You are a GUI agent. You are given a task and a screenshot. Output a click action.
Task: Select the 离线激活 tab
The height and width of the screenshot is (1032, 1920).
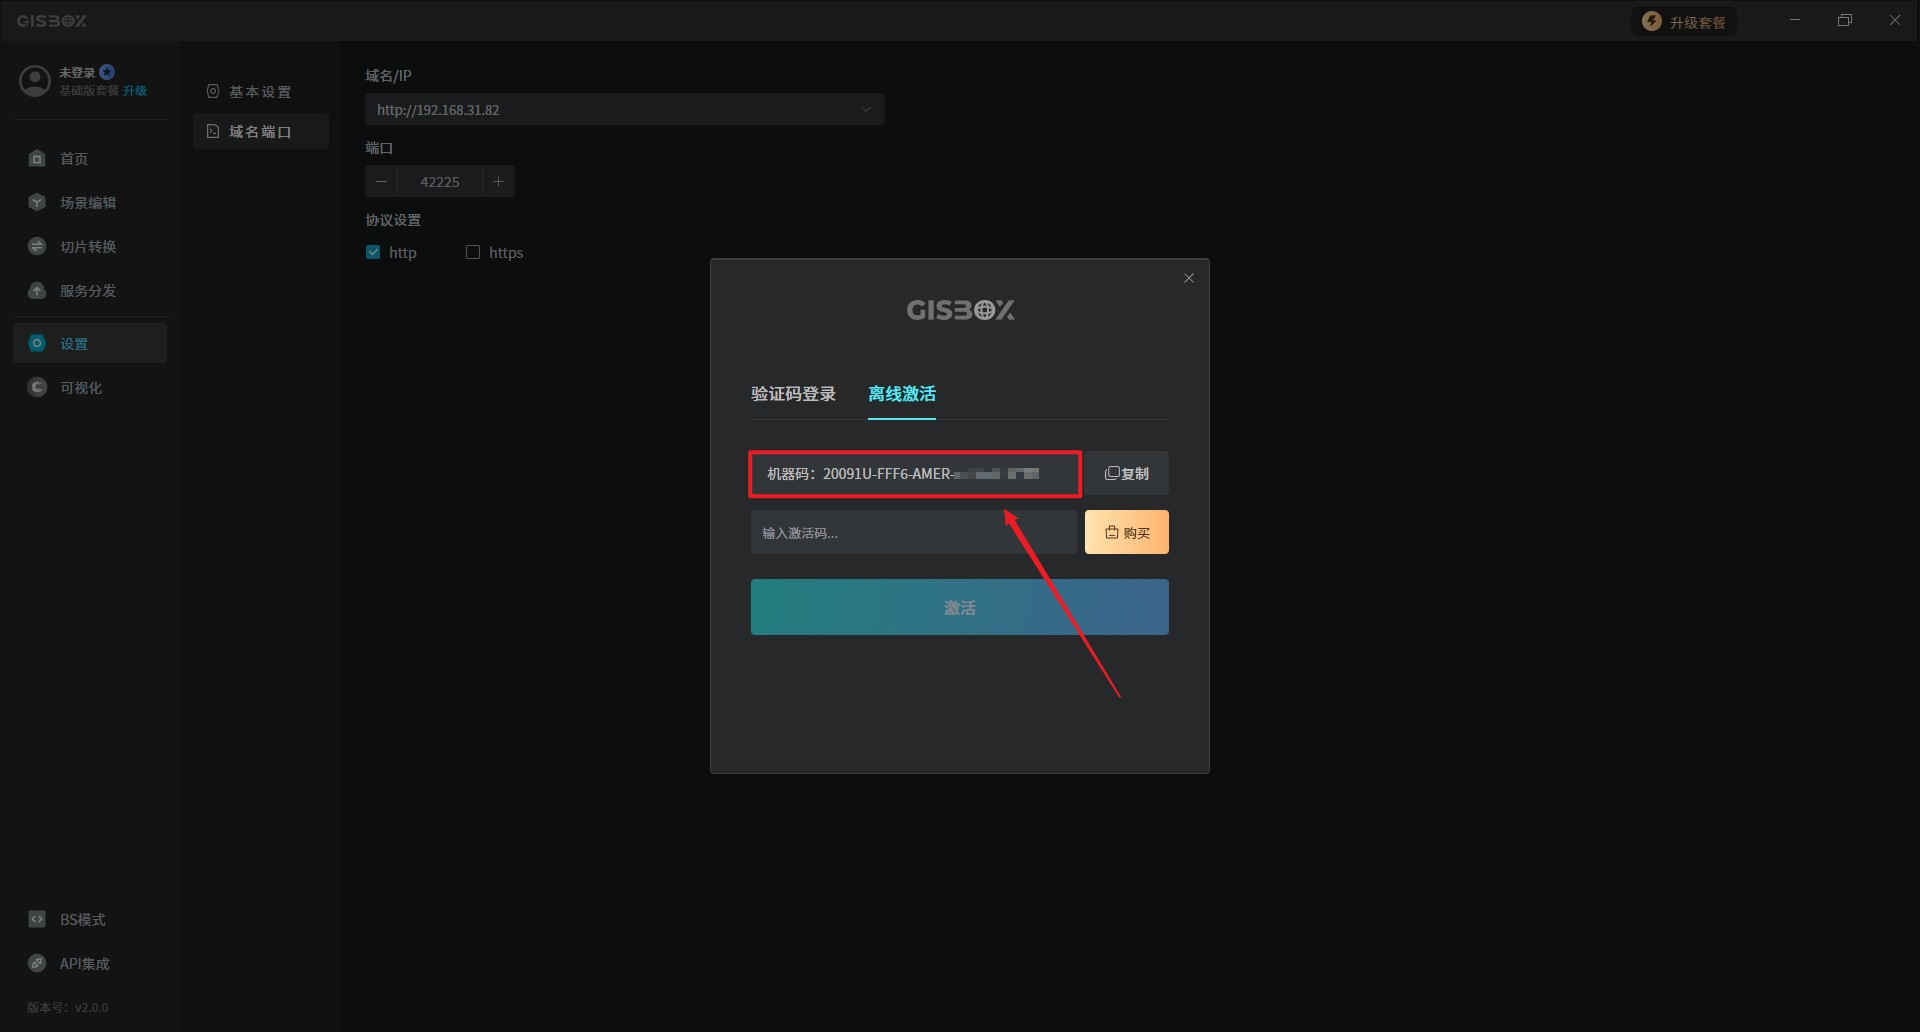pos(901,394)
